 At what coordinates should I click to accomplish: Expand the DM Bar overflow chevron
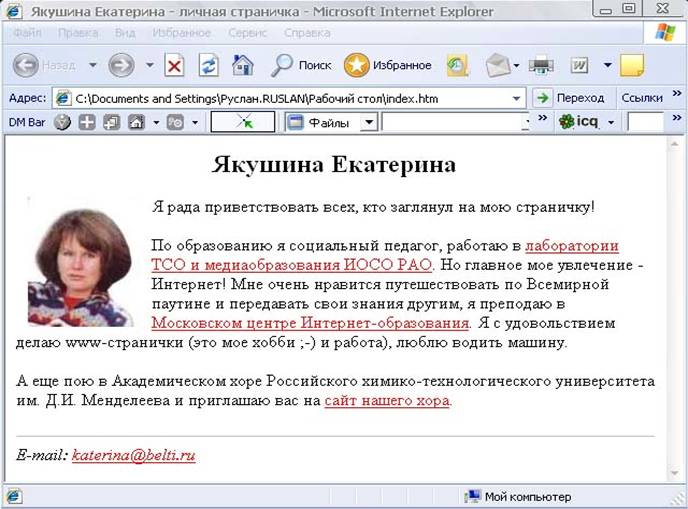(543, 117)
